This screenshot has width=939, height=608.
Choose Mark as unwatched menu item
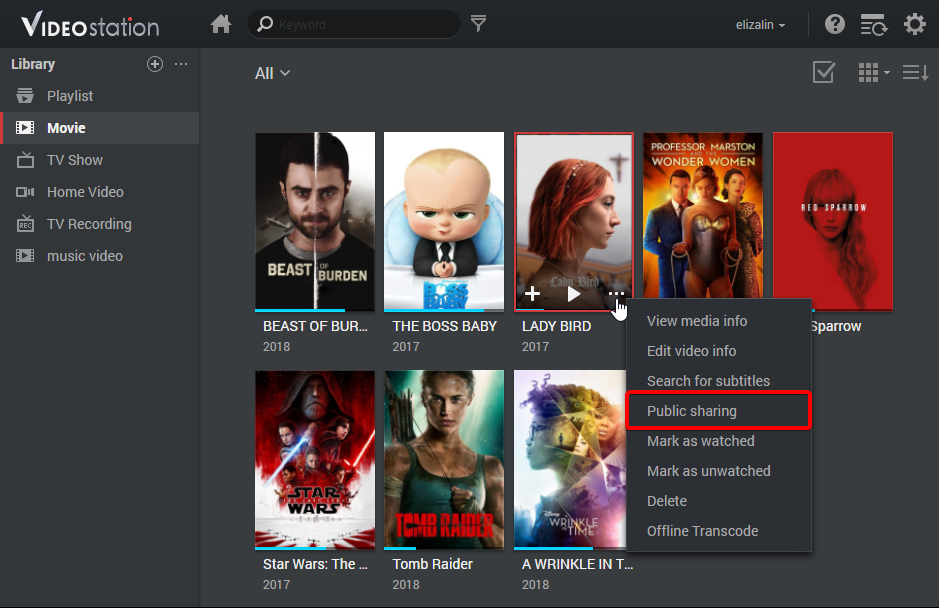click(719, 471)
